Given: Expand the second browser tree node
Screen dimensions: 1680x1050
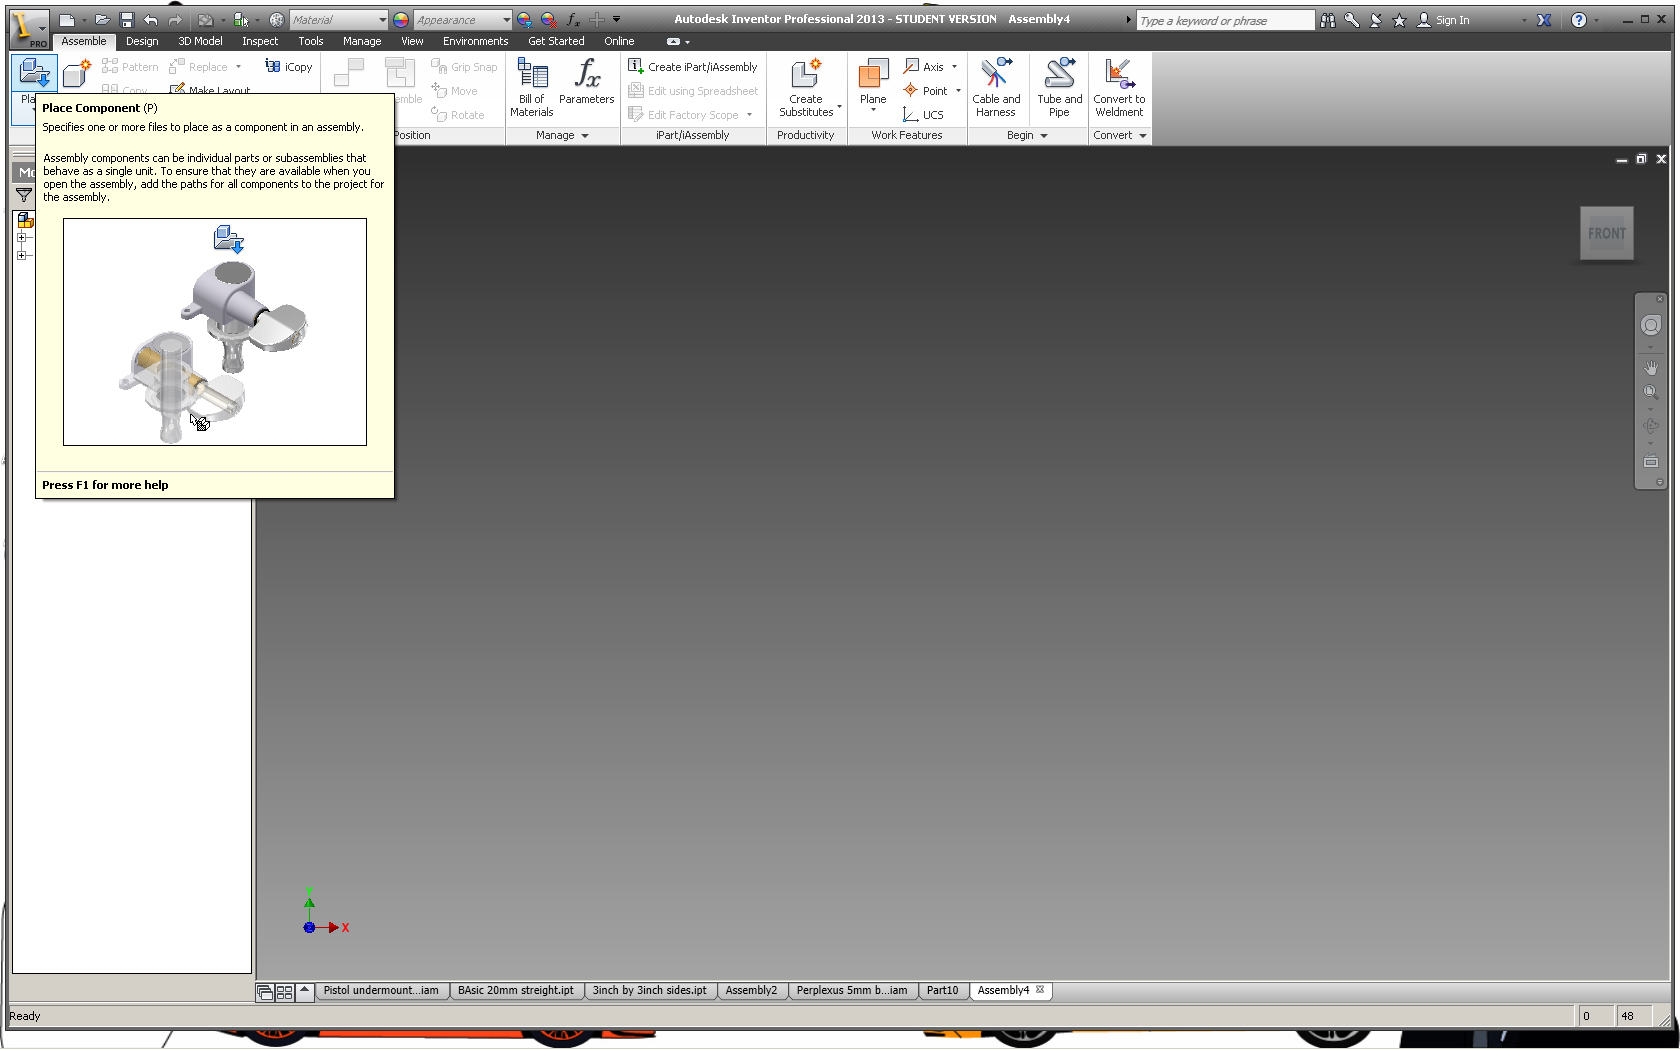Looking at the screenshot, I should pyautogui.click(x=21, y=256).
